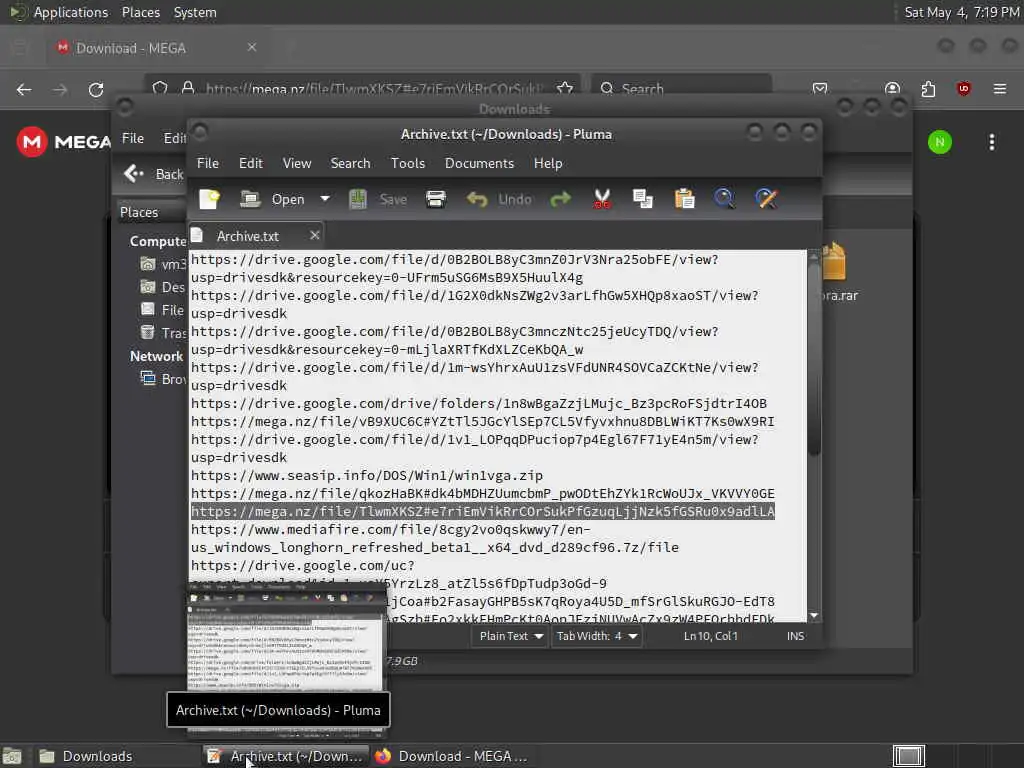Click the bookmark star in Firefox
The image size is (1024, 768).
click(x=565, y=89)
